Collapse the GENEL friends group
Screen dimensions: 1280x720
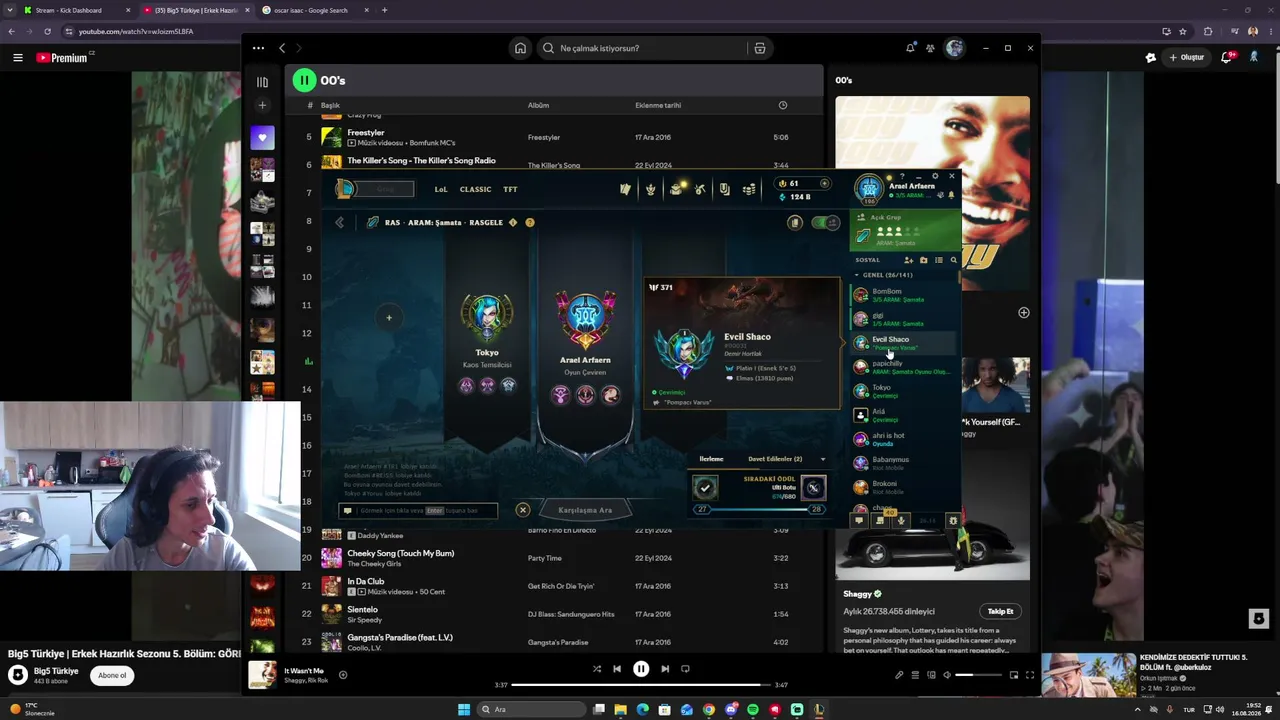pyautogui.click(x=857, y=275)
